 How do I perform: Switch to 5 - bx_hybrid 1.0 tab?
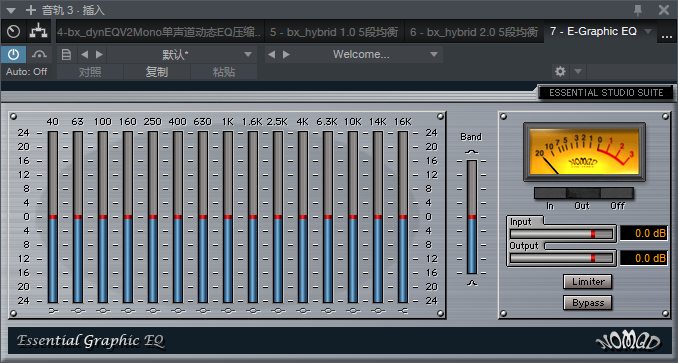pos(334,32)
